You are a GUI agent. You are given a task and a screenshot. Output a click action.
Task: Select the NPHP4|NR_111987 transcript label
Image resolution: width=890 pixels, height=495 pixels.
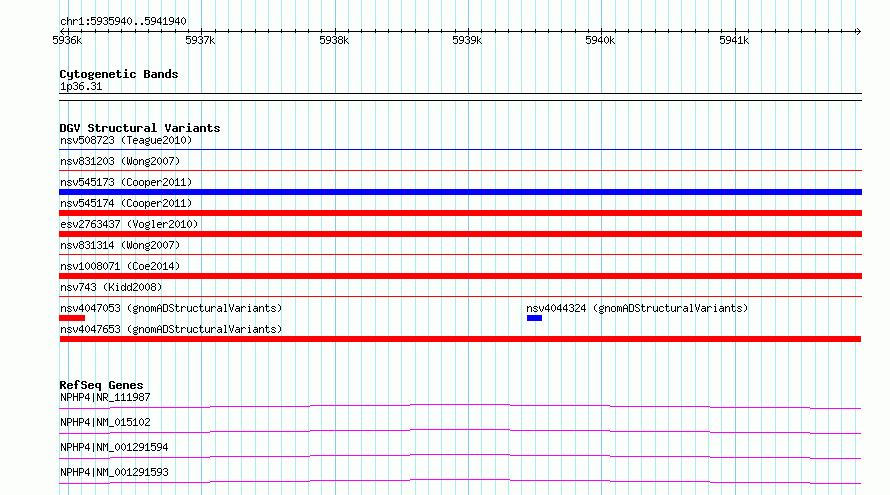(105, 397)
